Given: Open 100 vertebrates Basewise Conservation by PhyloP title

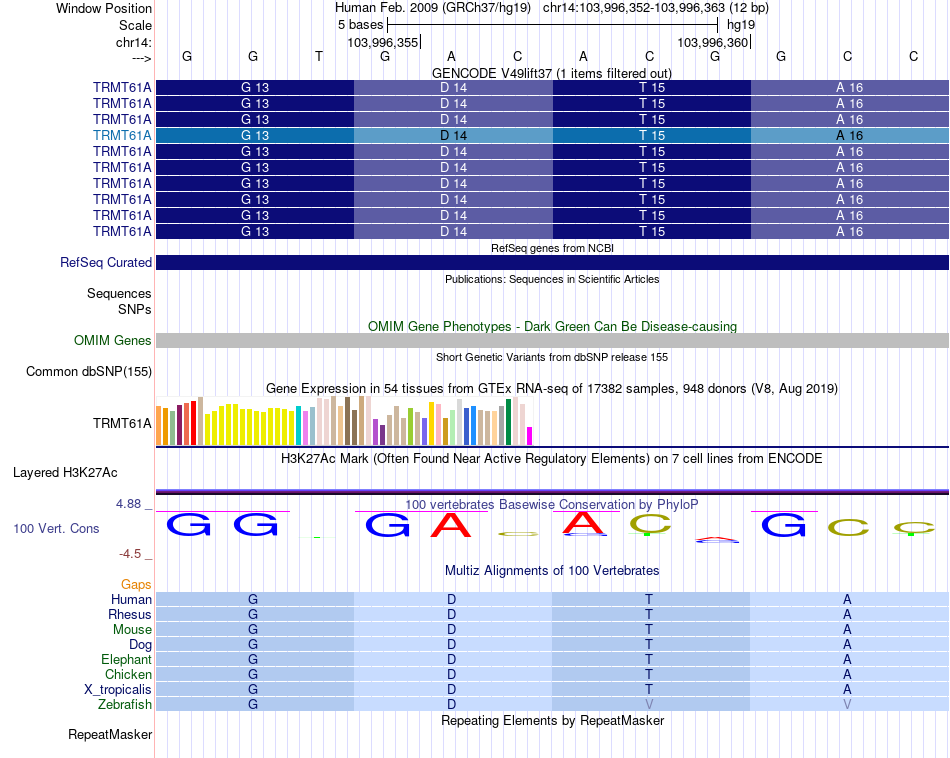Looking at the screenshot, I should (551, 504).
